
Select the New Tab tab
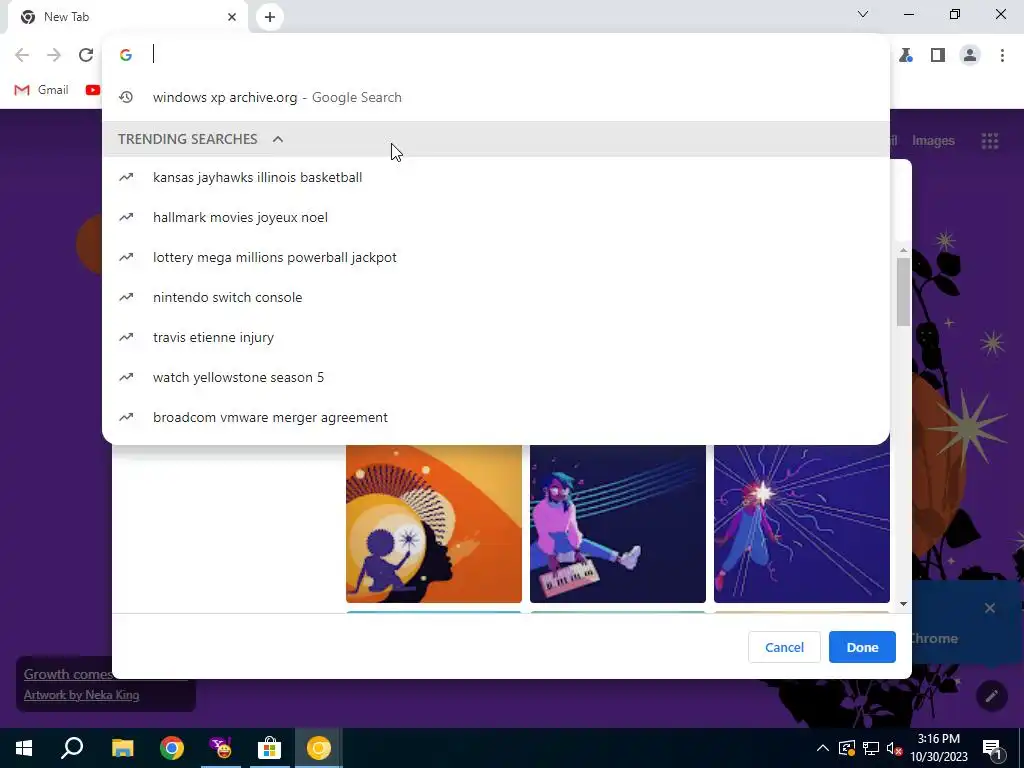pos(127,17)
